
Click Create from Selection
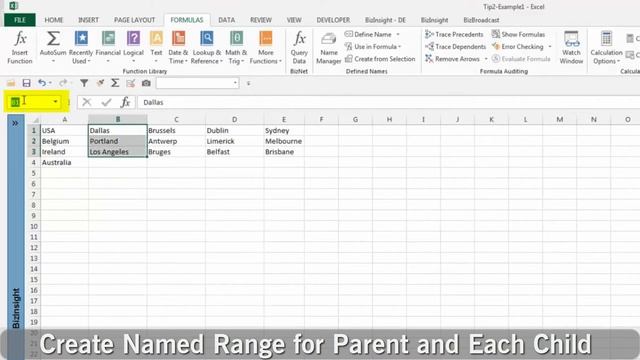pos(380,59)
